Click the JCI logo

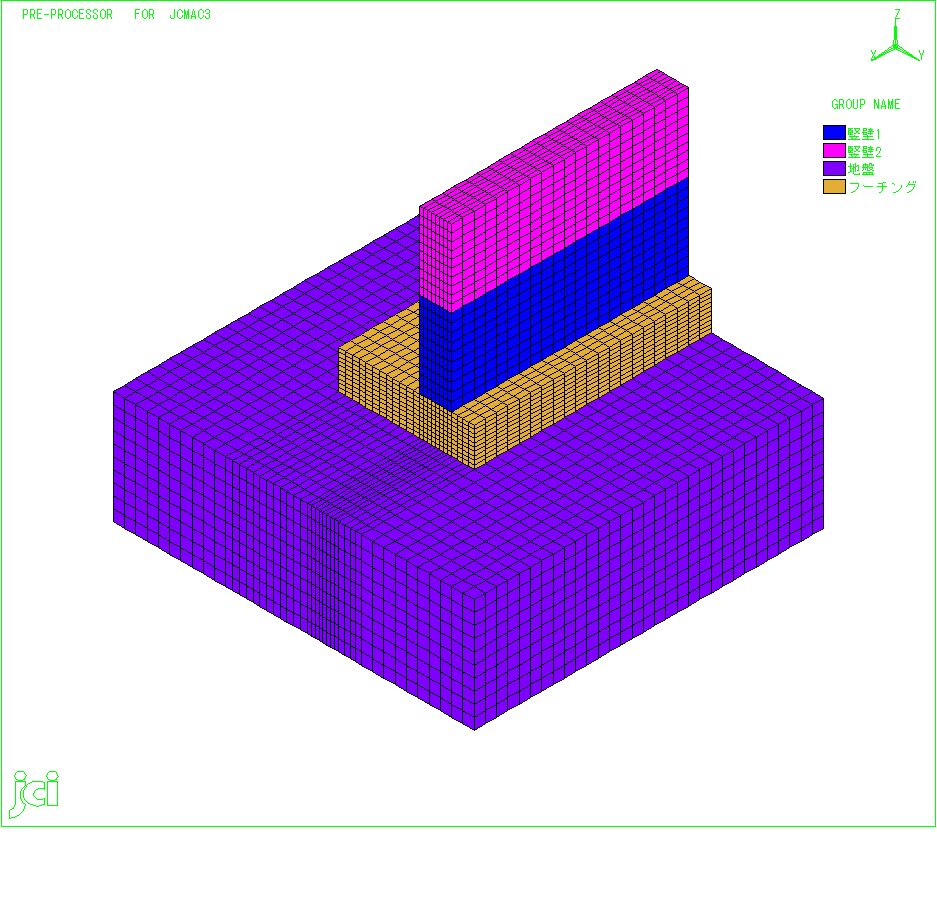(35, 794)
